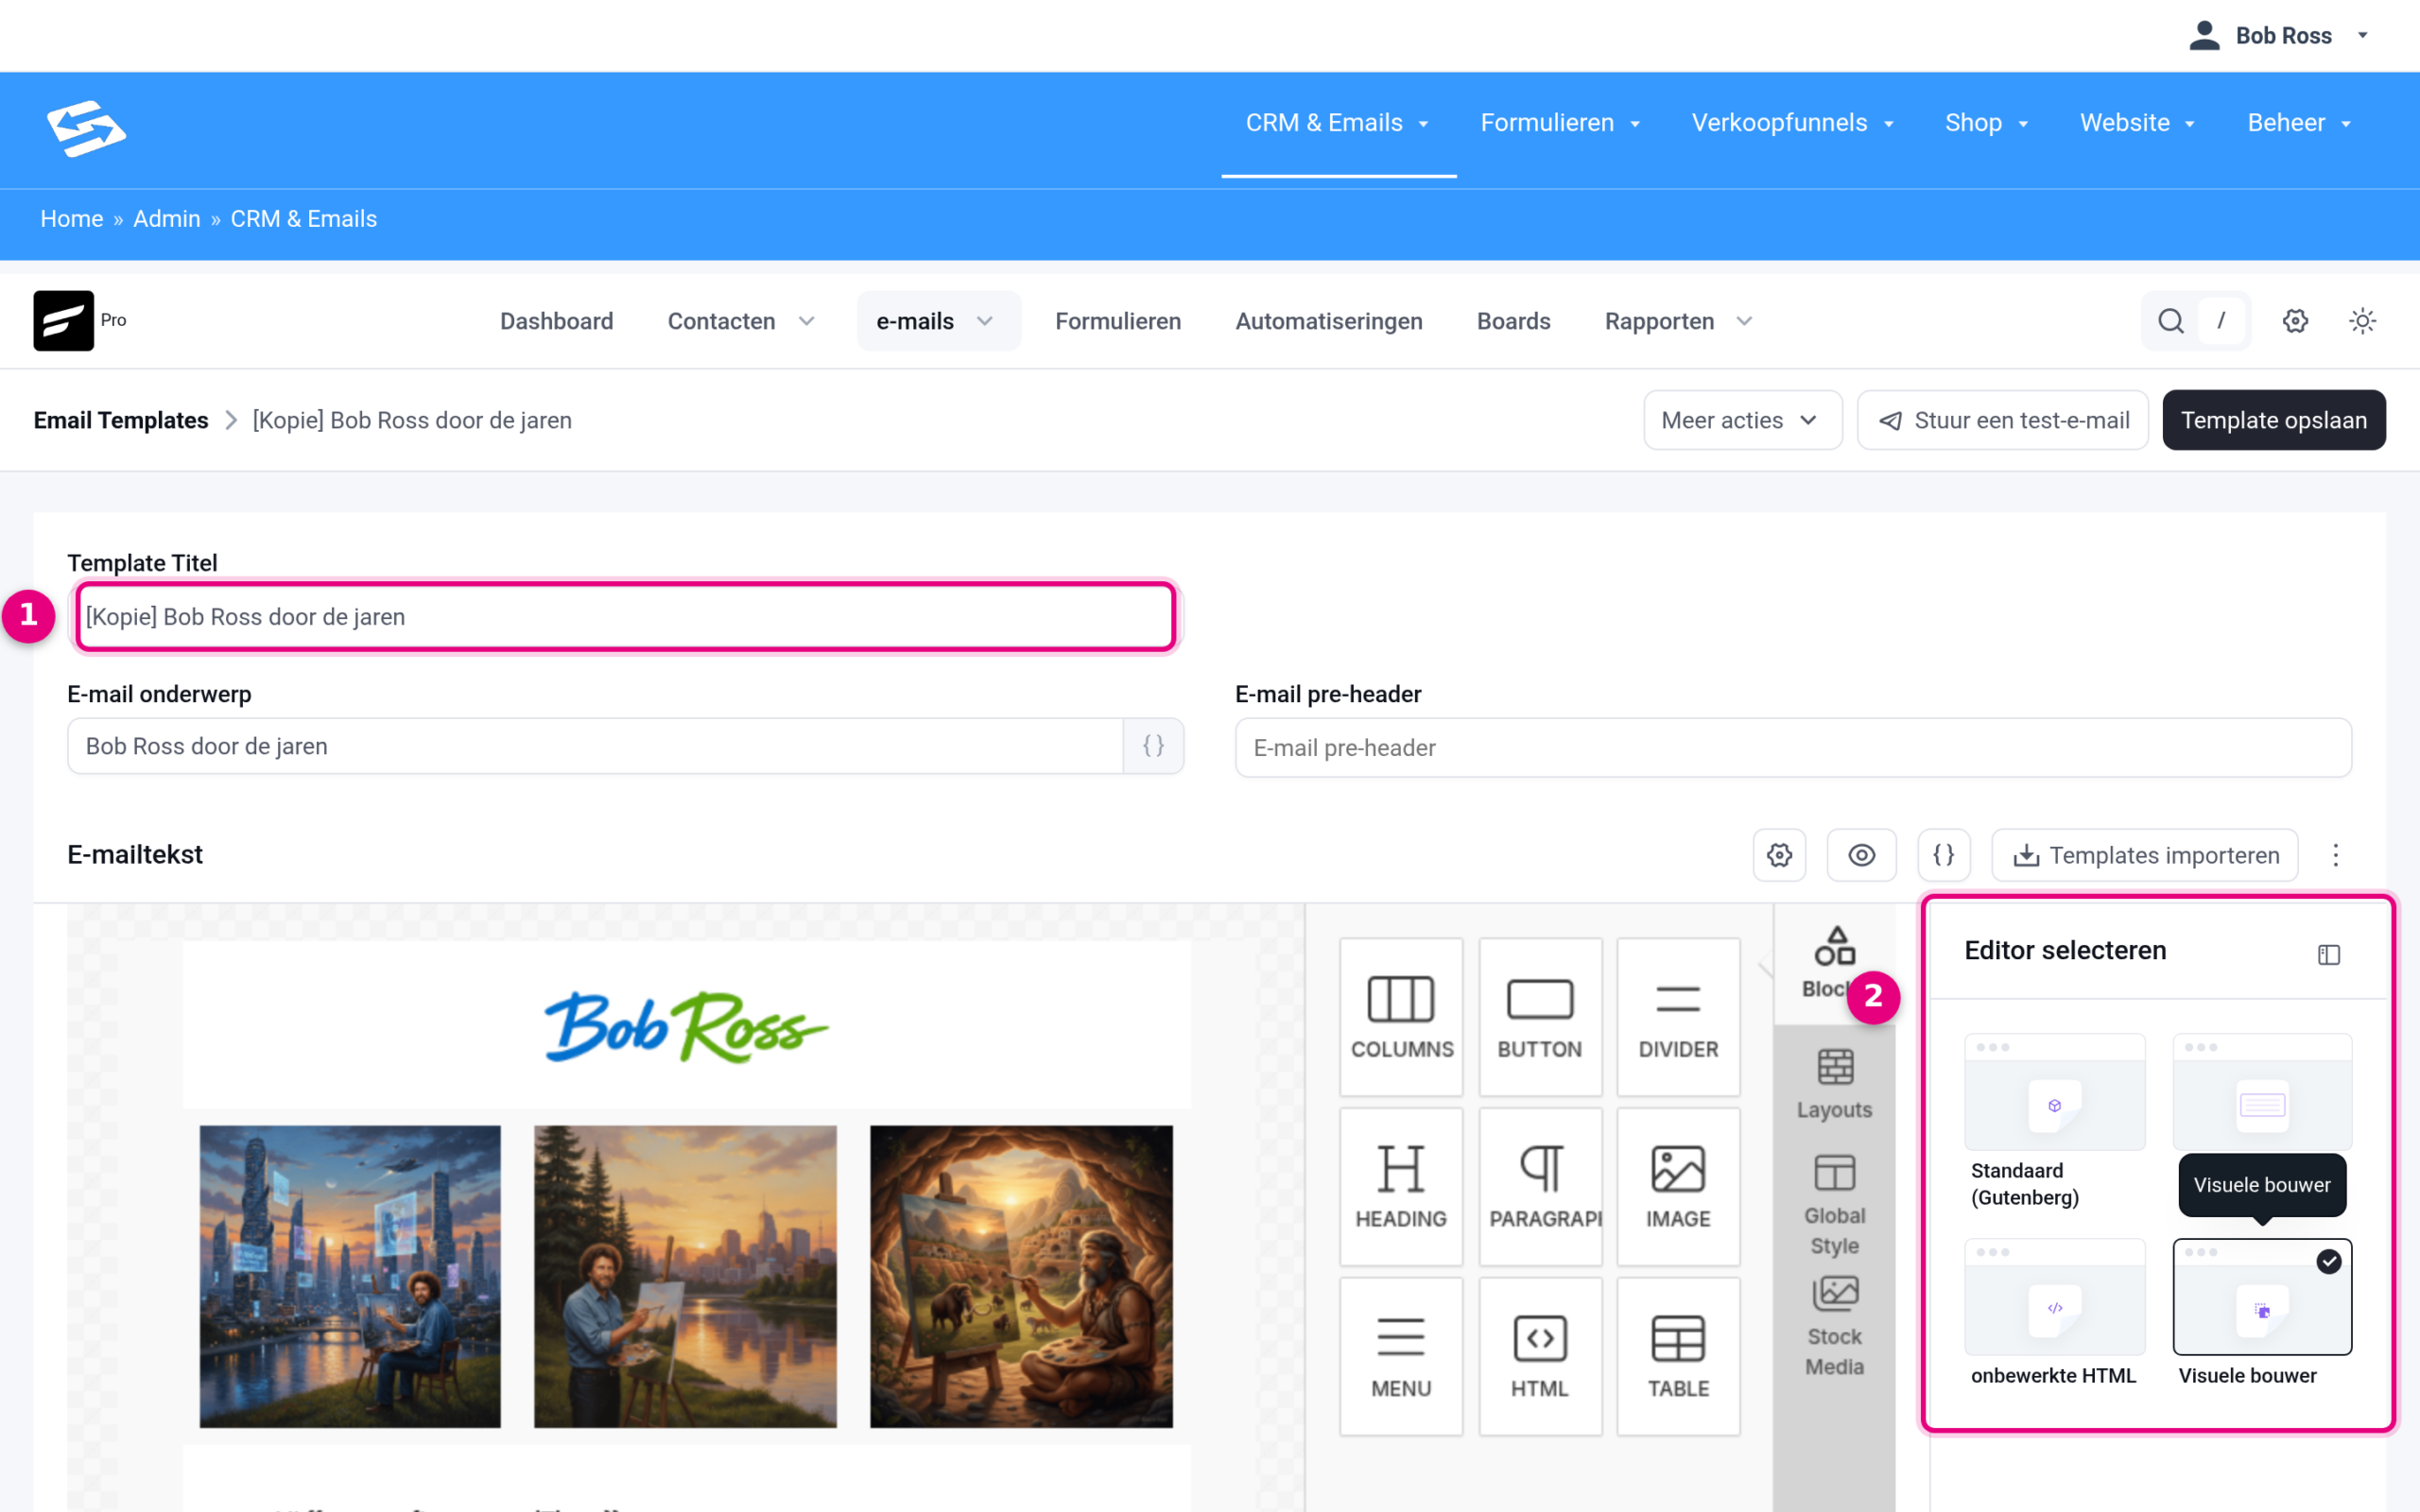Add a MENU block
The width and height of the screenshot is (2420, 1512).
(1401, 1357)
